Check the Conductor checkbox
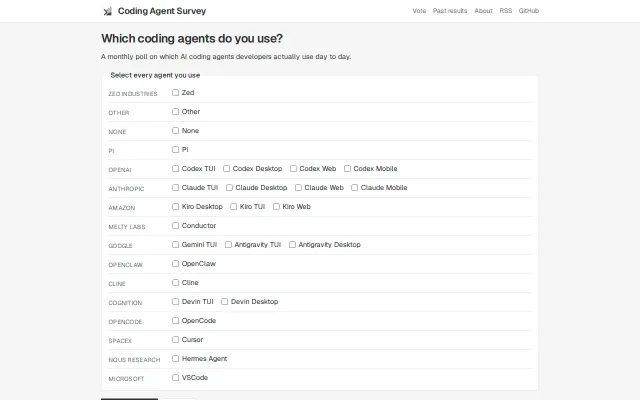 tap(176, 225)
